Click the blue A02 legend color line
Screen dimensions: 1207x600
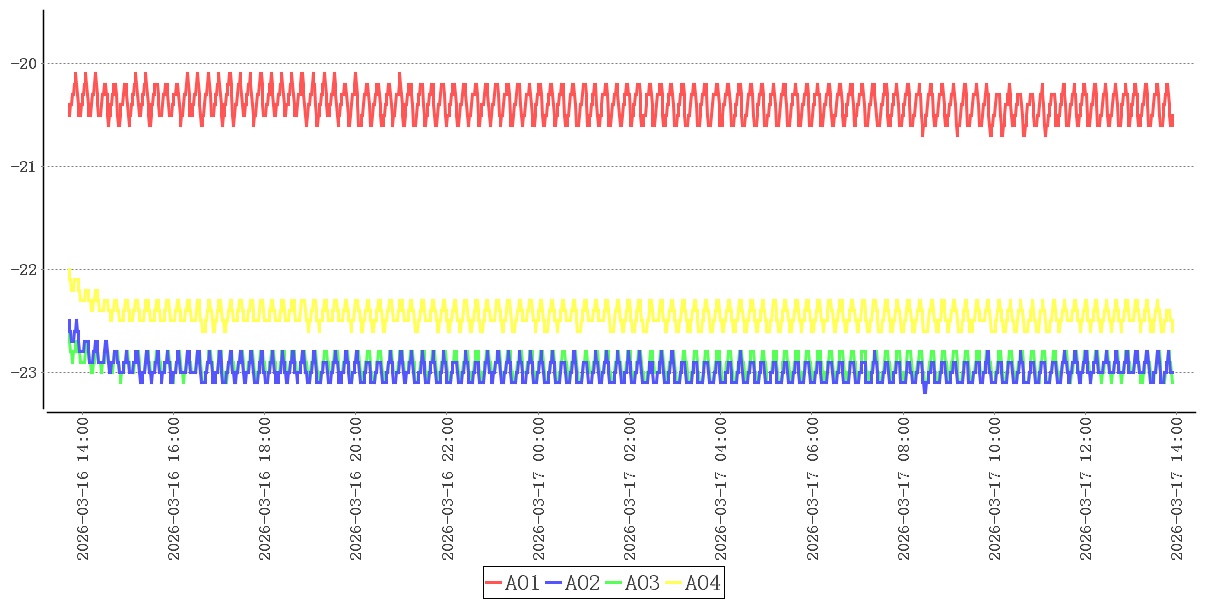554,583
